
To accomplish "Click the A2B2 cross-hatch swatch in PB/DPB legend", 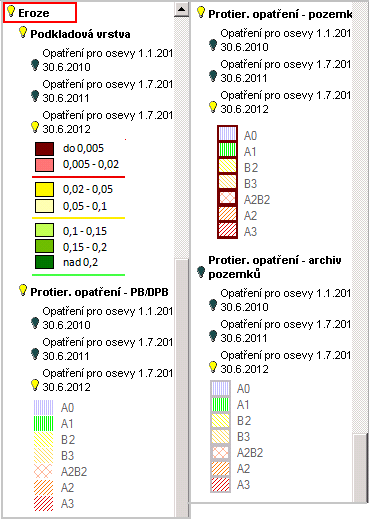I will coord(44,471).
